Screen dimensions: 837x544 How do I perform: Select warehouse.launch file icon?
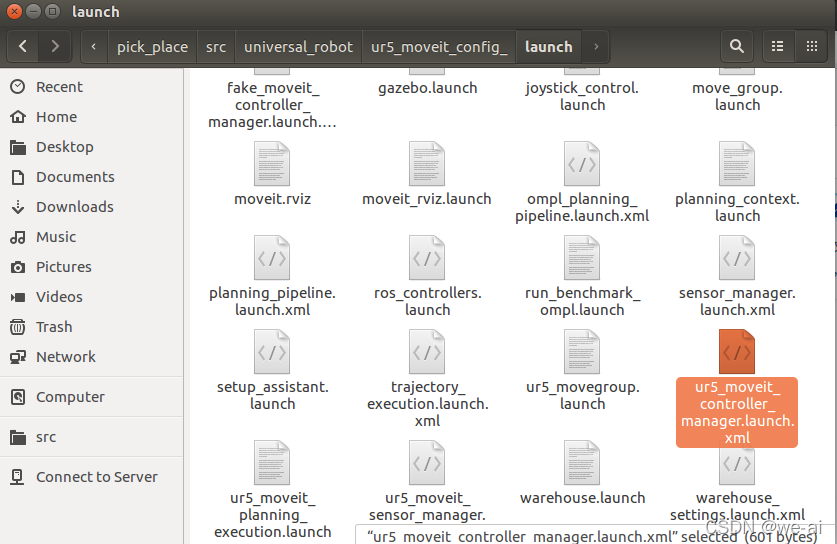click(582, 462)
